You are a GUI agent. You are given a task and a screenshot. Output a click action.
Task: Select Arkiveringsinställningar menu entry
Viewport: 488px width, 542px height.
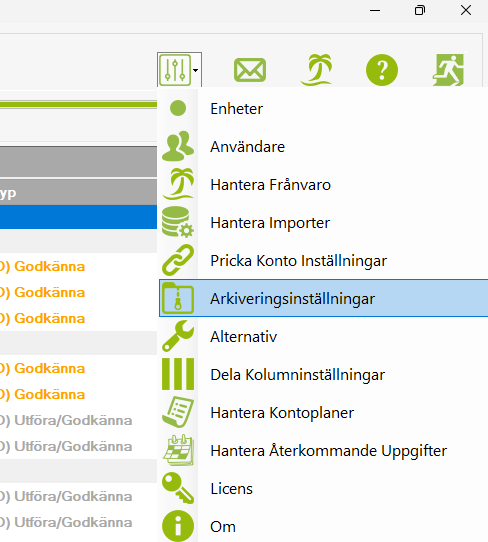(x=323, y=298)
